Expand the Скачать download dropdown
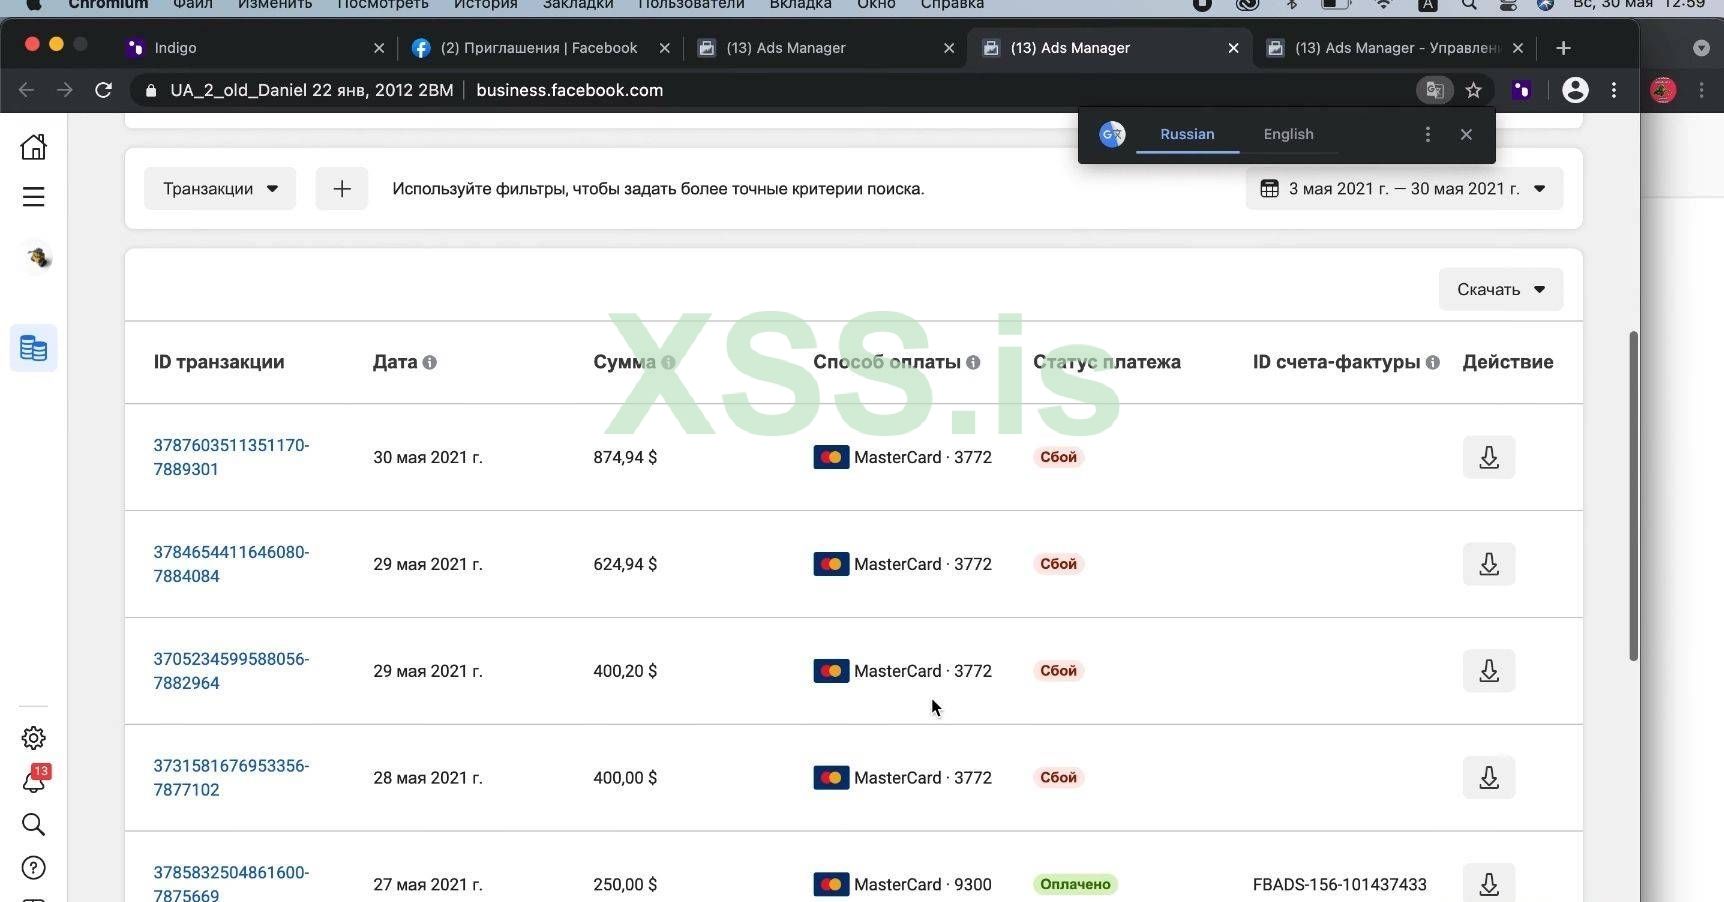 1501,290
